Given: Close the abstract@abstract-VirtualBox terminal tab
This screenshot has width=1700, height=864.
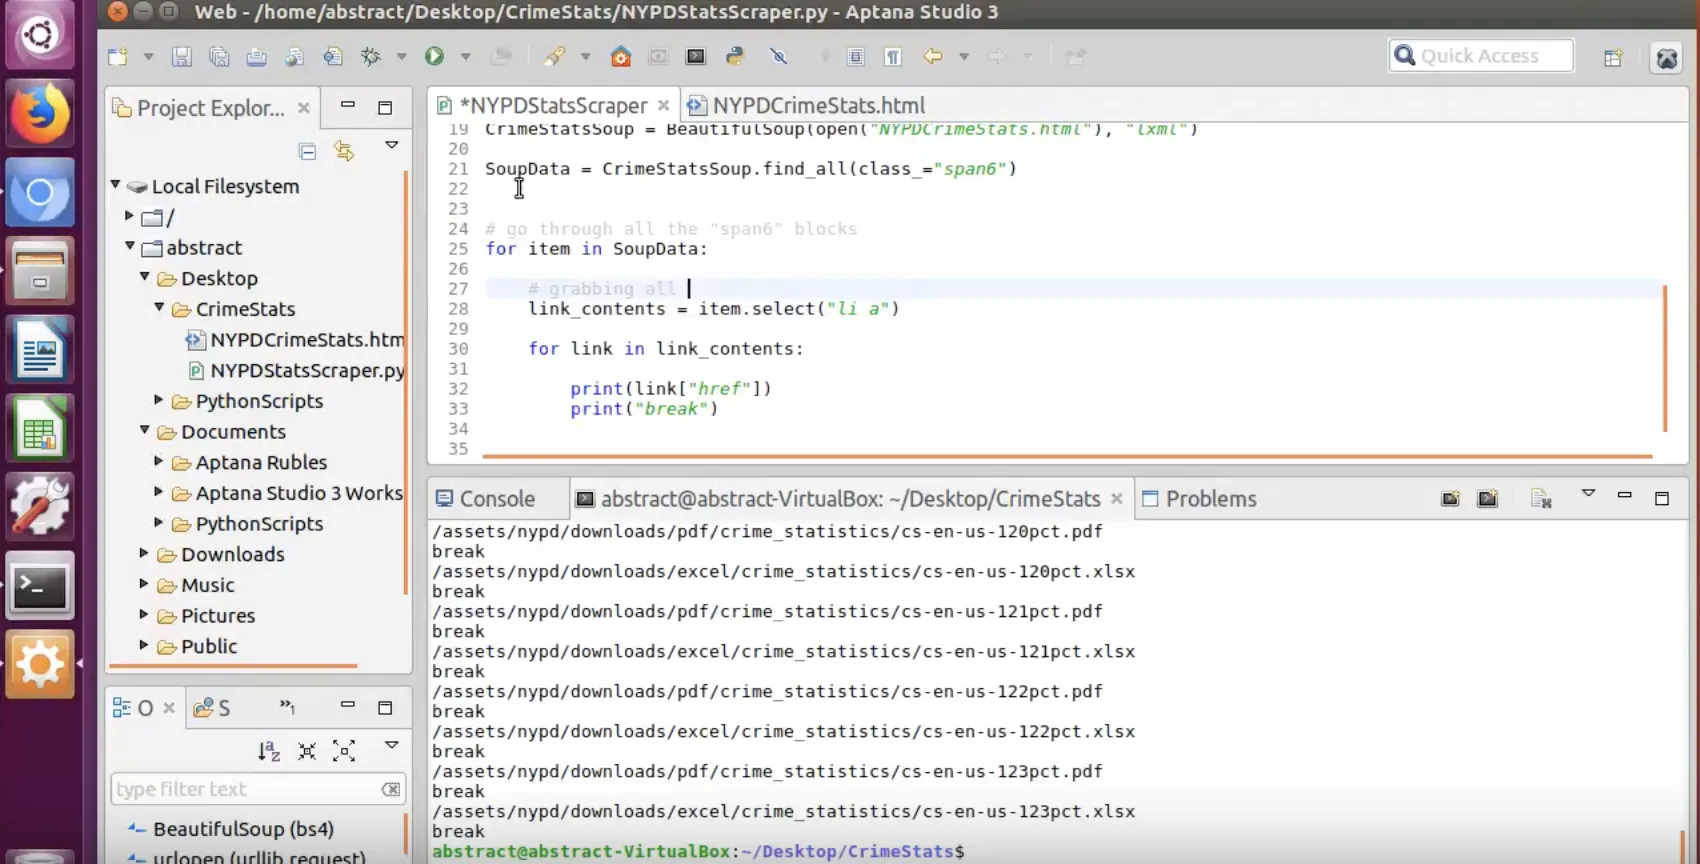Looking at the screenshot, I should [1117, 499].
